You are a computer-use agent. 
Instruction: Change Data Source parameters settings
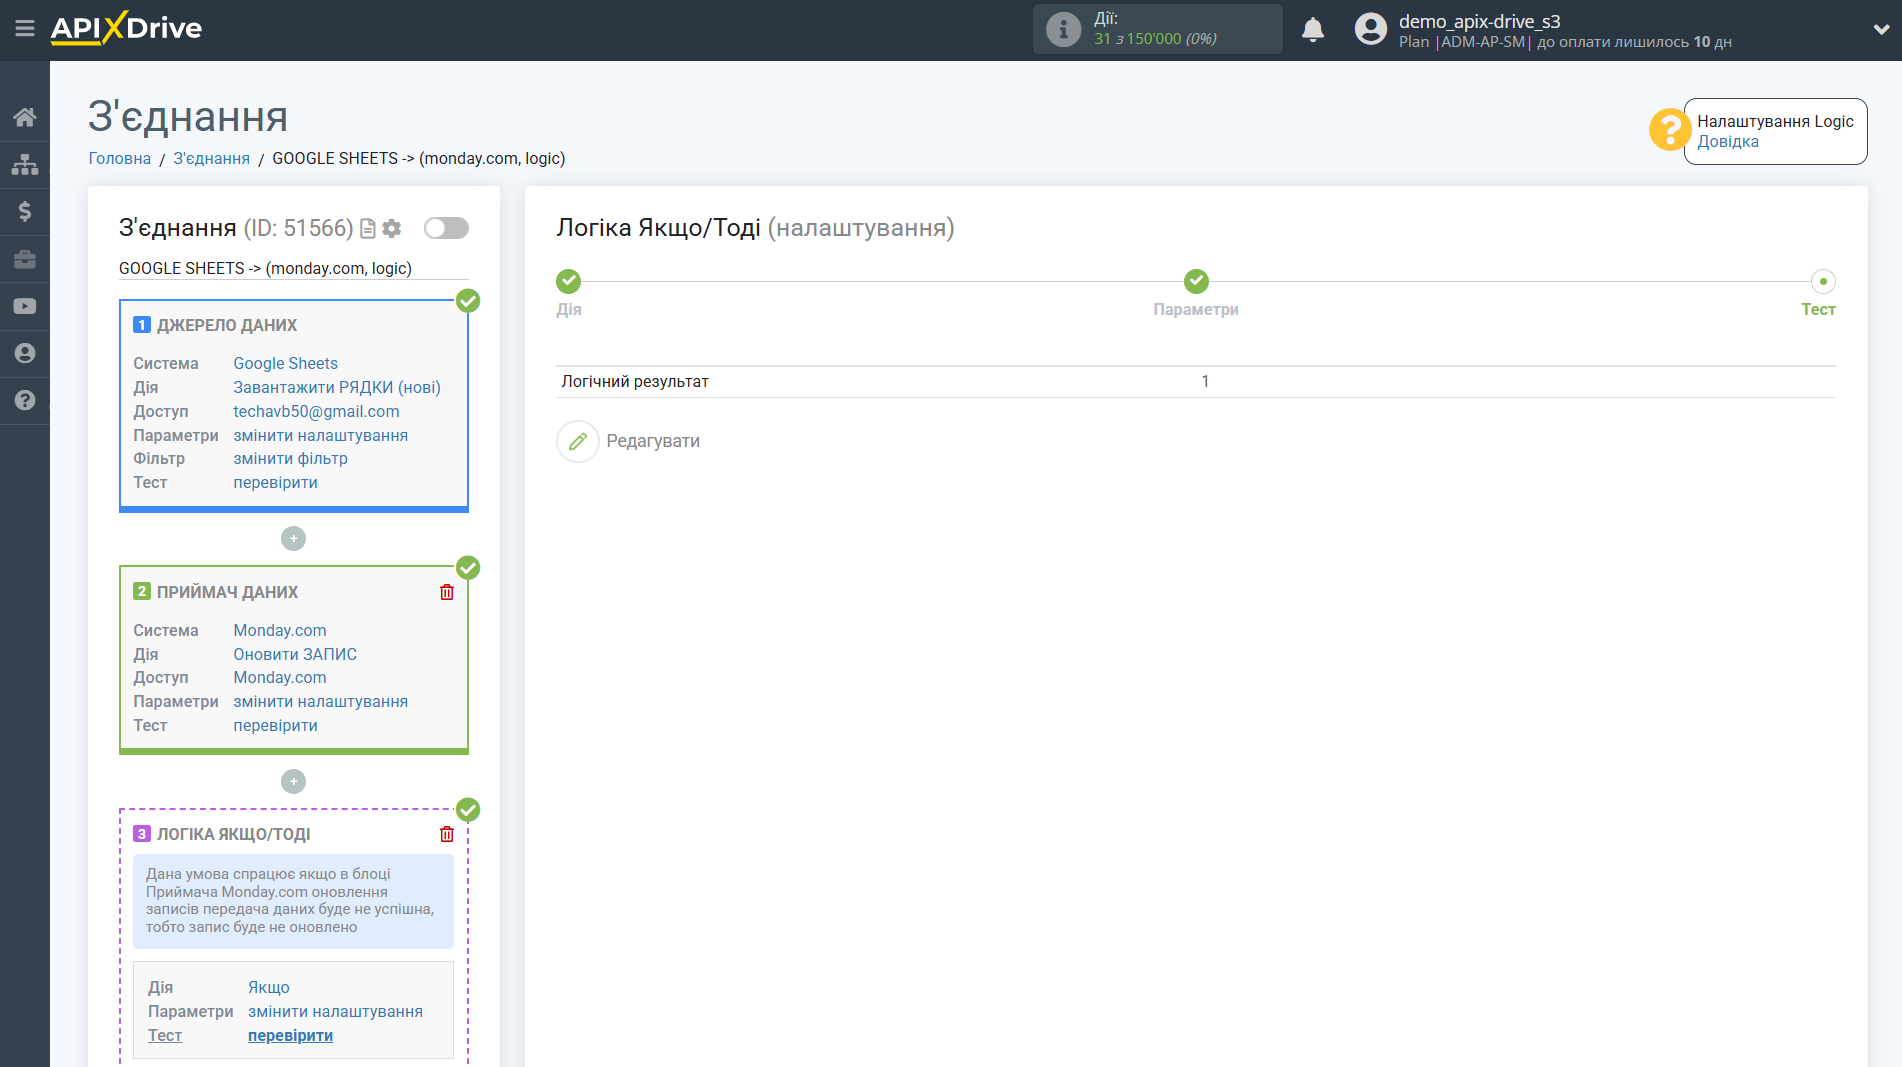pyautogui.click(x=320, y=435)
